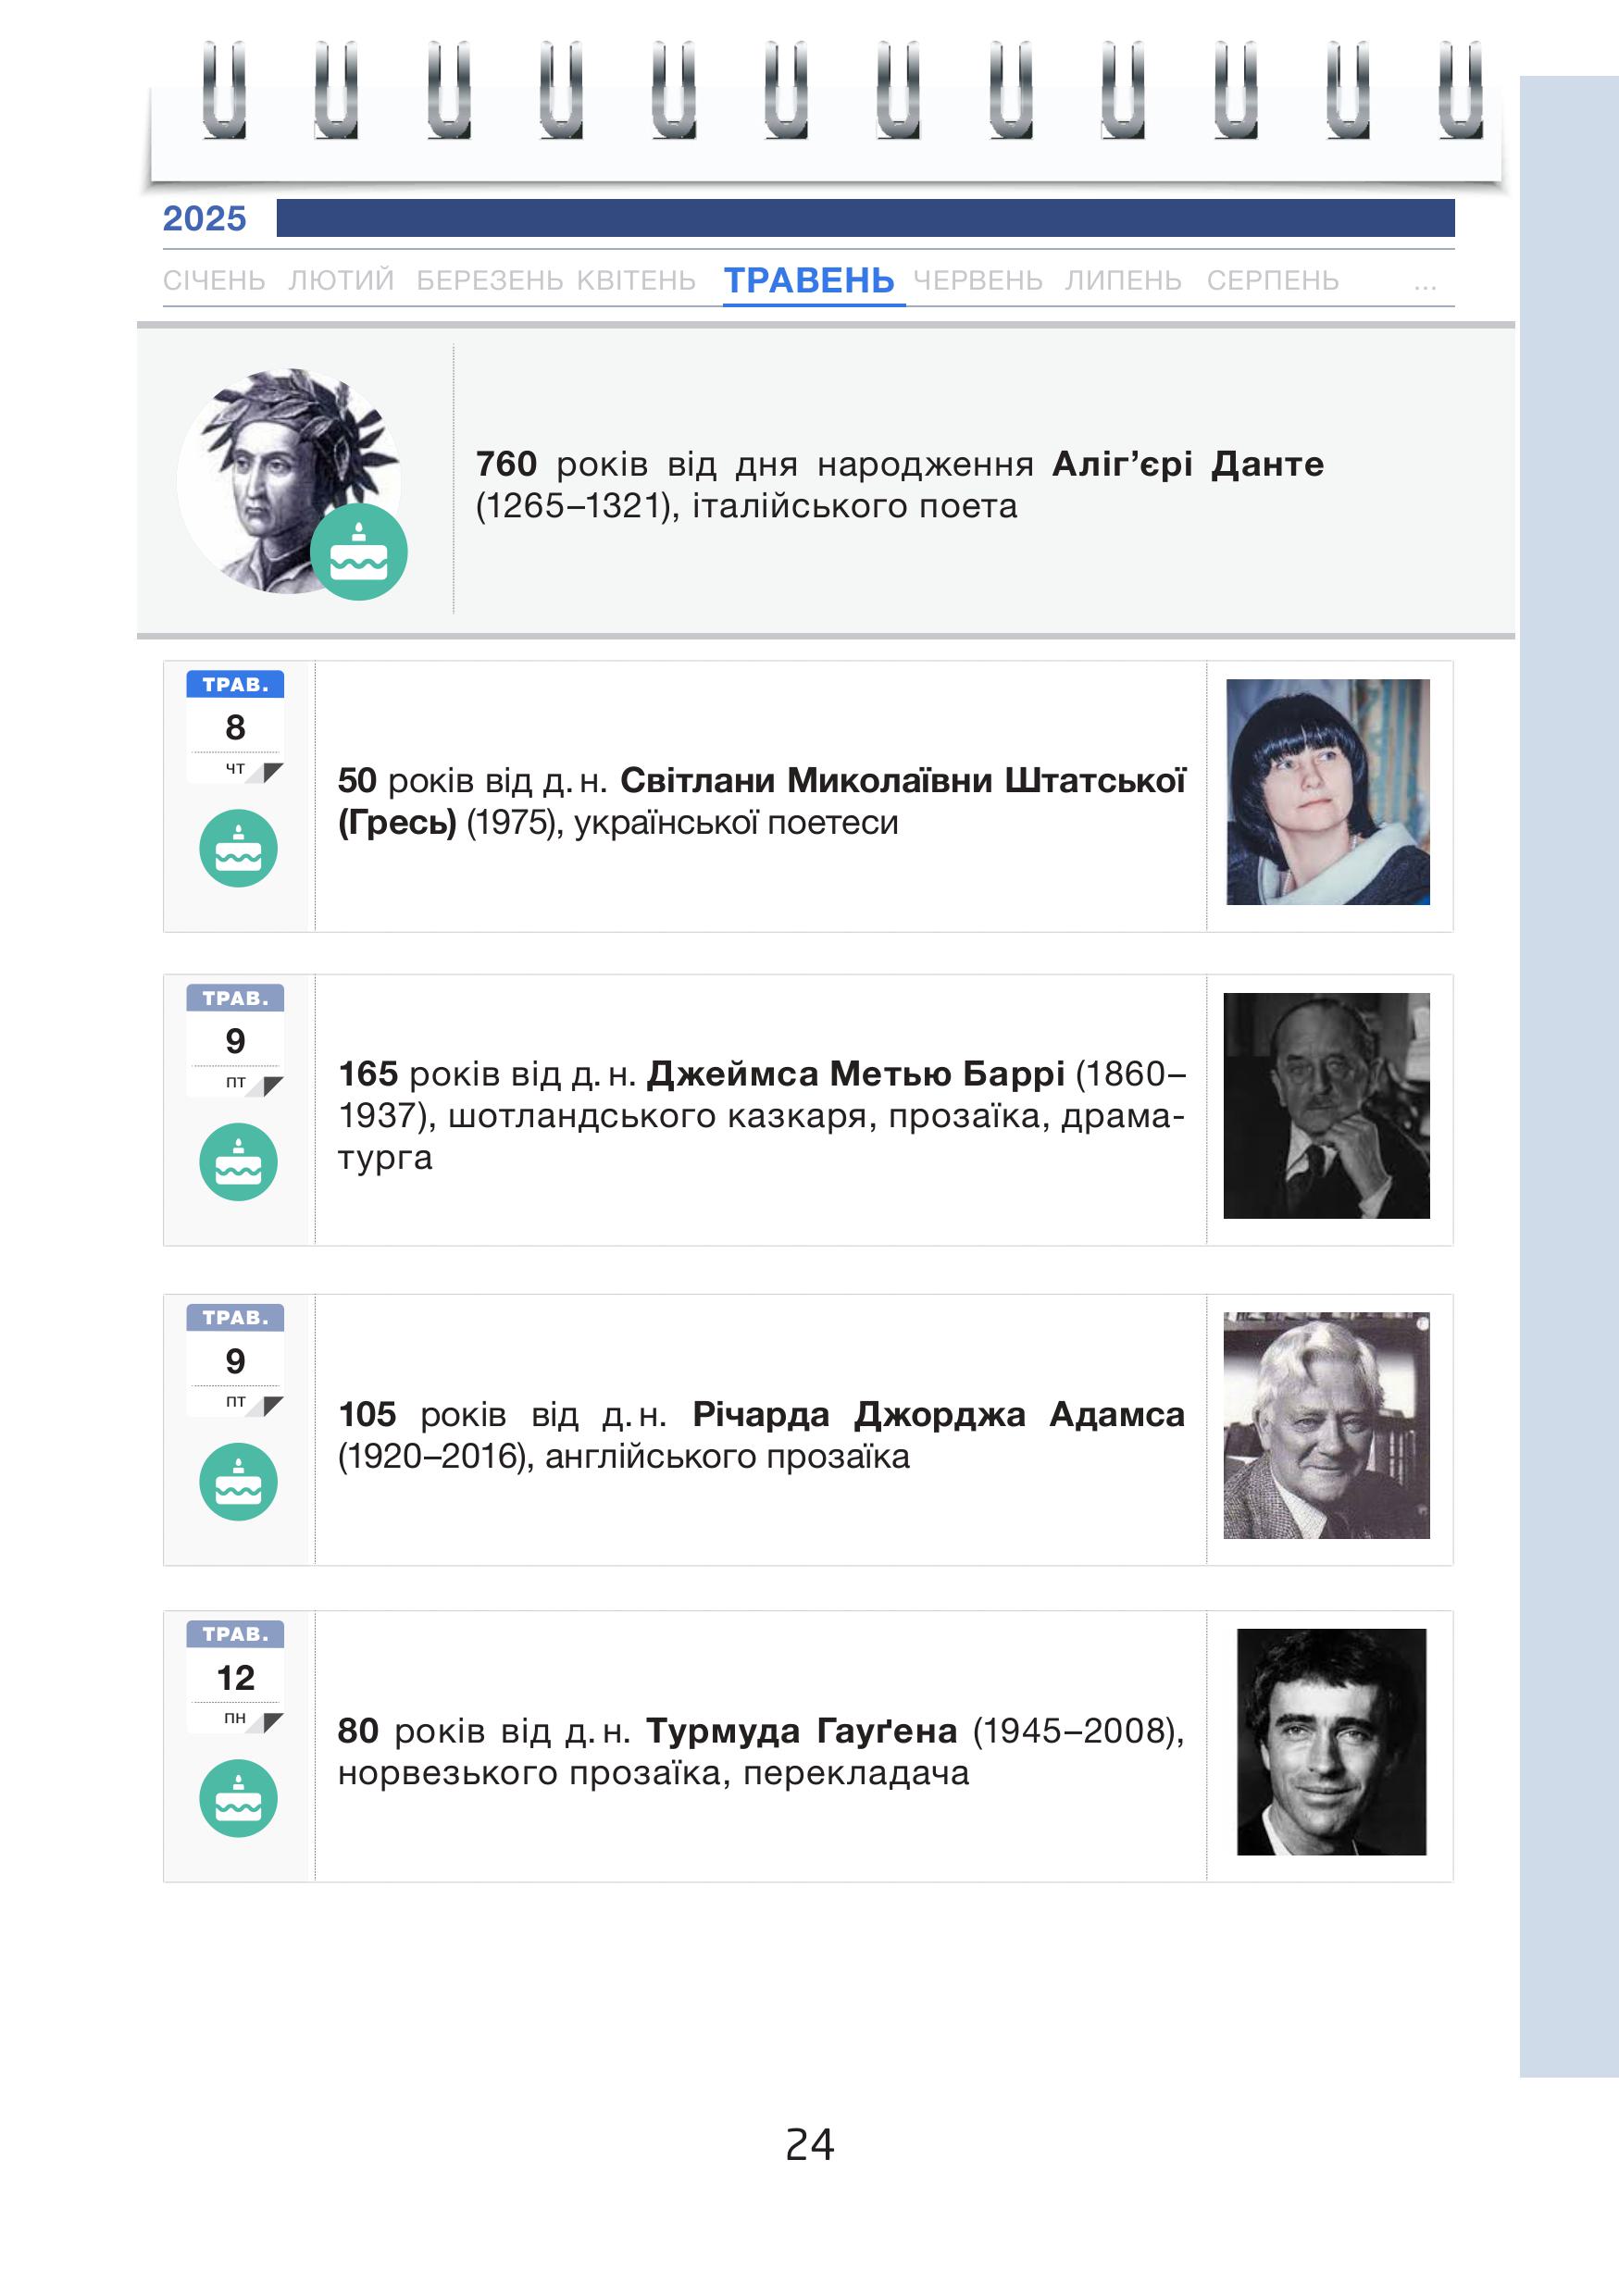Go to the ЧЕРВЕНЬ month tab
This screenshot has width=1619, height=2296.
(978, 280)
